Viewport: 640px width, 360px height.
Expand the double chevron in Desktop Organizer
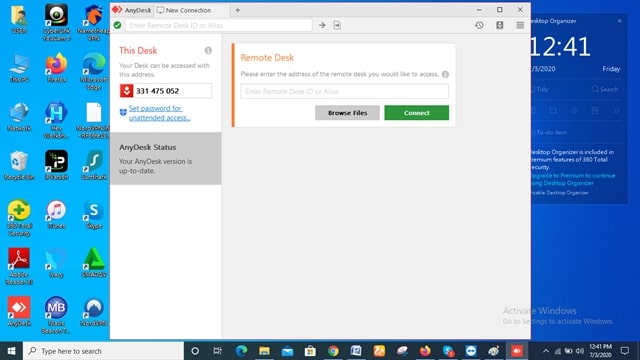616,111
